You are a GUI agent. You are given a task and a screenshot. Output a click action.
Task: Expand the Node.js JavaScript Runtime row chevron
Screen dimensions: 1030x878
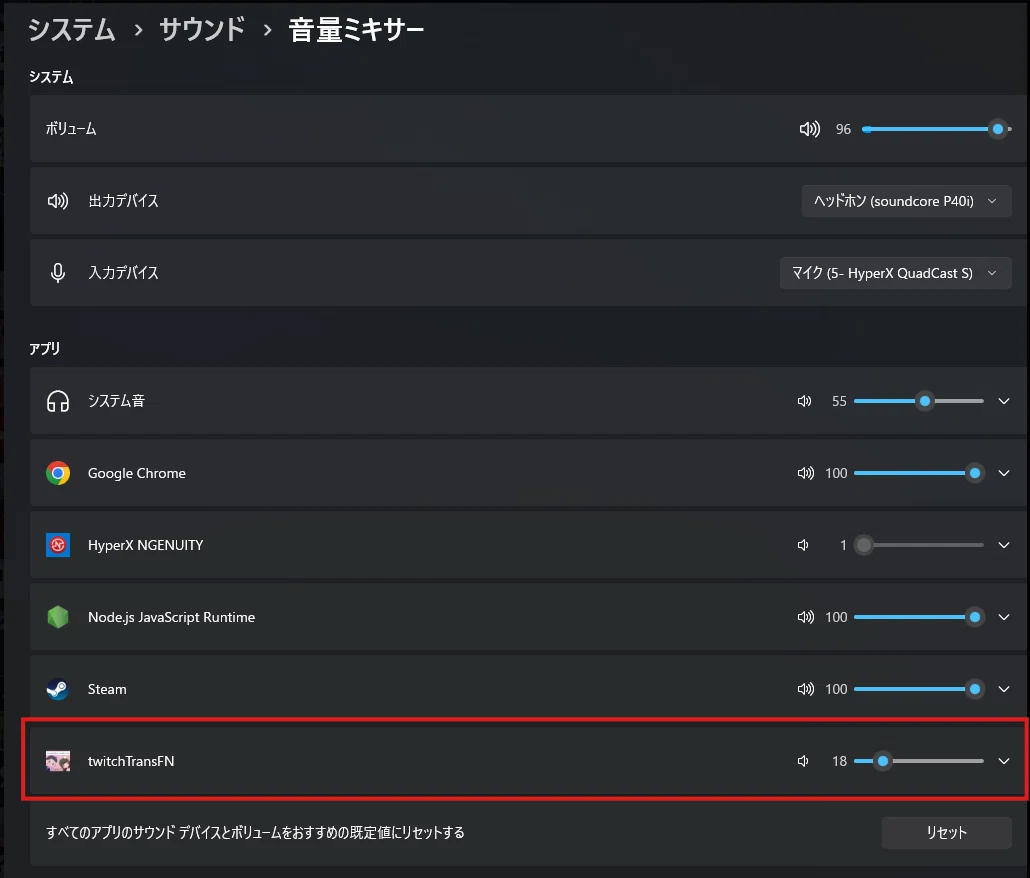click(1004, 617)
